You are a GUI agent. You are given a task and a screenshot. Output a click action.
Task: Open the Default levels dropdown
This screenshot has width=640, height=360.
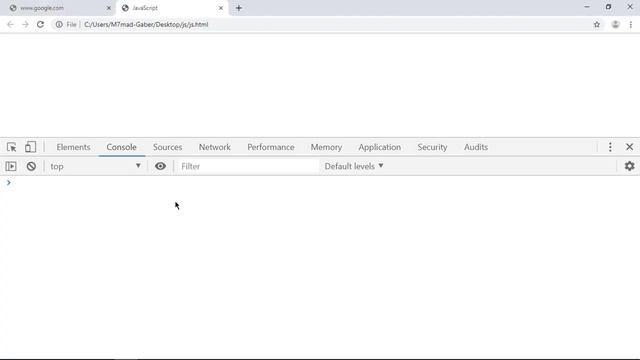[354, 166]
